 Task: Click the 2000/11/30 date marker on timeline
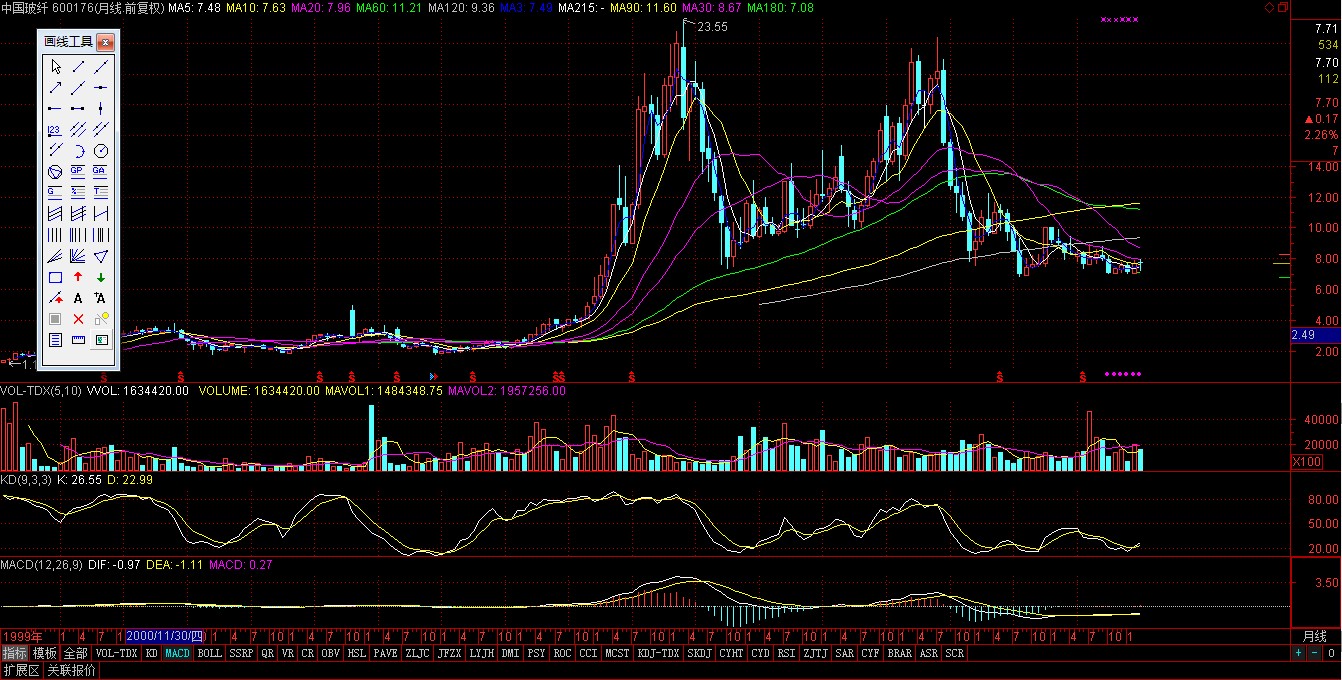(x=165, y=636)
